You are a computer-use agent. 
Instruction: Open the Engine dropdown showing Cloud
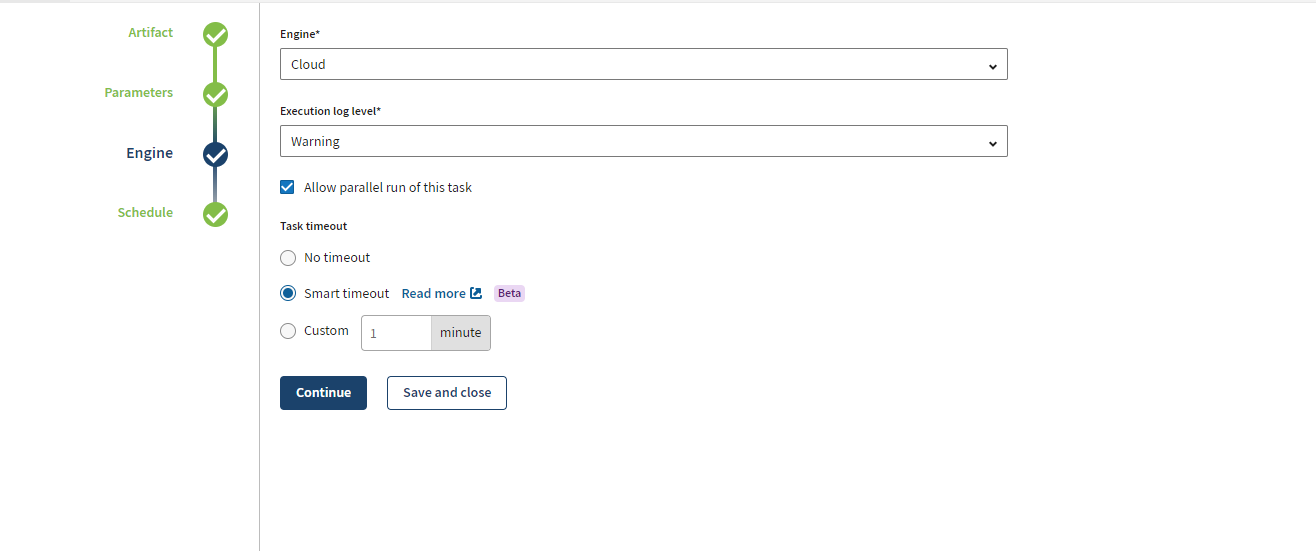tap(643, 64)
